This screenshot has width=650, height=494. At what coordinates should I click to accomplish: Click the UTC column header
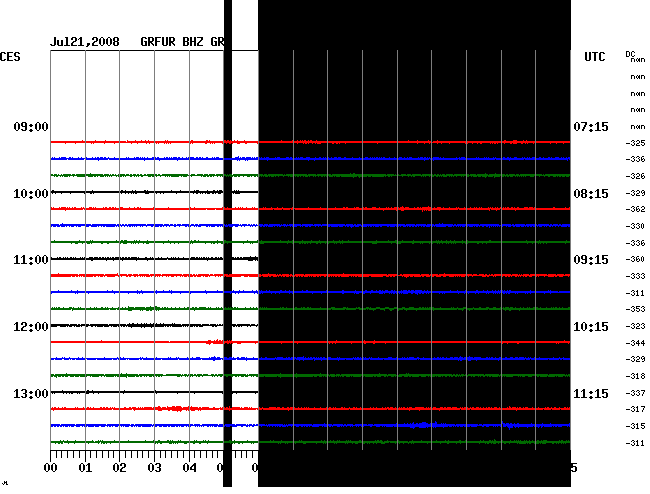point(594,57)
